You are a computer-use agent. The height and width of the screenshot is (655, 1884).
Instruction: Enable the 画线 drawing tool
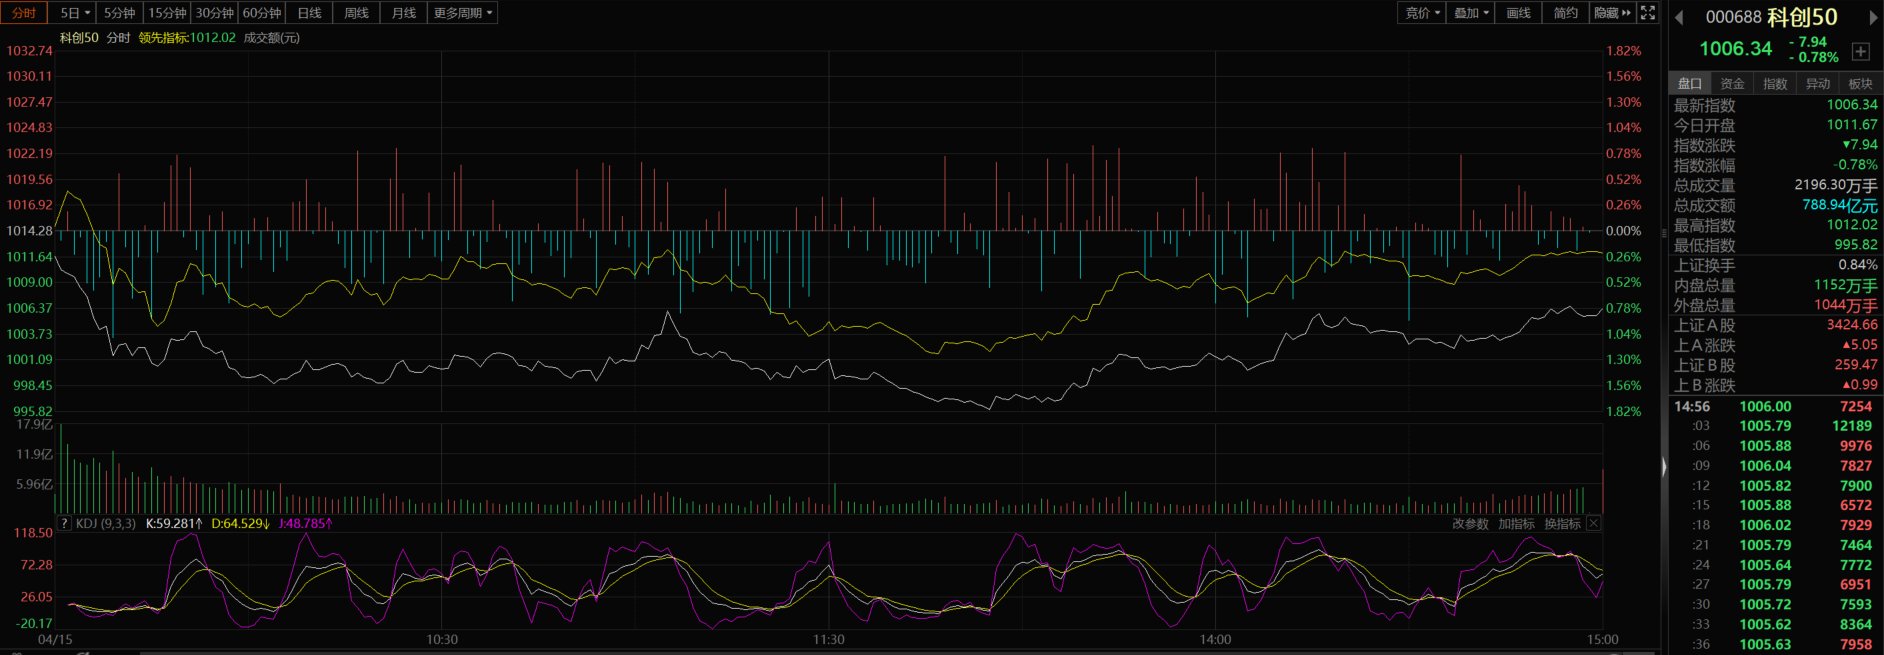click(1518, 13)
